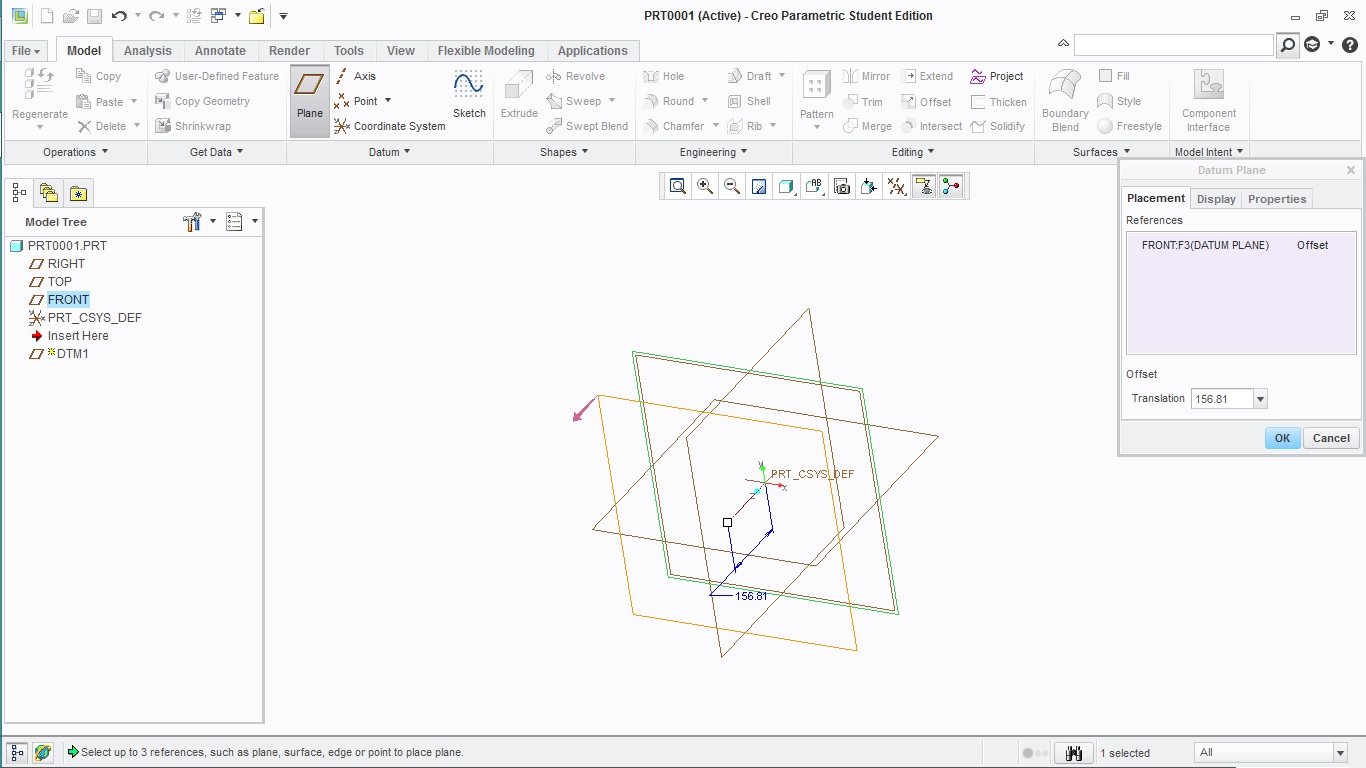Open Datum Display Filters dropdown

point(897,186)
